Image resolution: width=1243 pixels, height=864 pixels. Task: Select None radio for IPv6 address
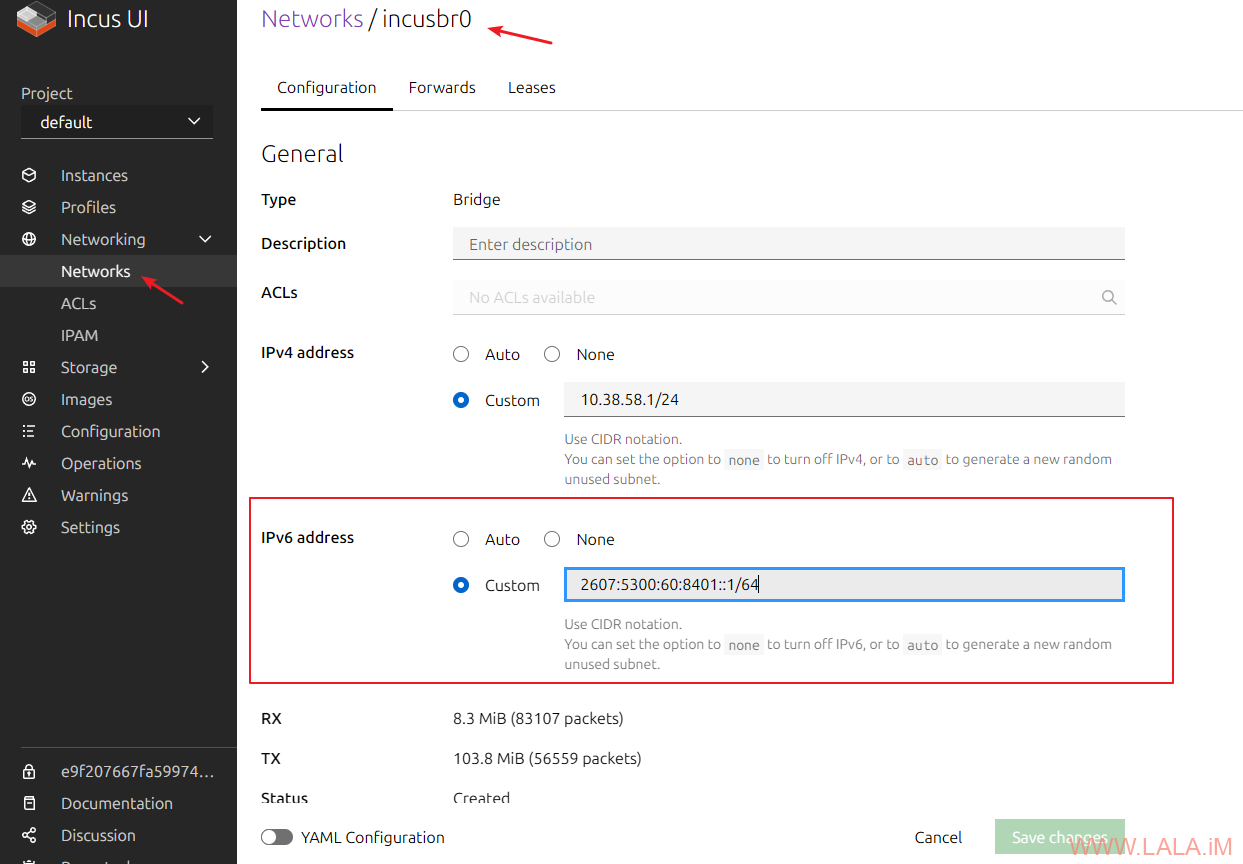click(552, 539)
